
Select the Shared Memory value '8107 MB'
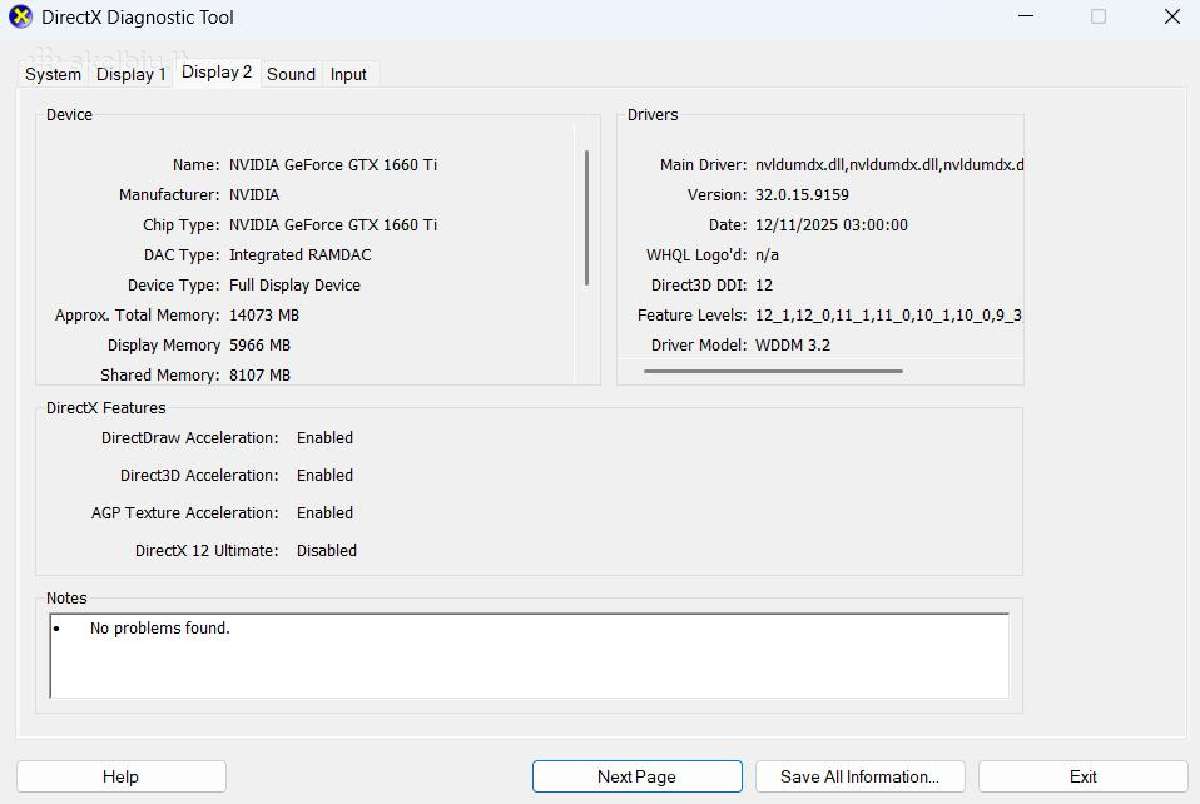click(x=260, y=375)
